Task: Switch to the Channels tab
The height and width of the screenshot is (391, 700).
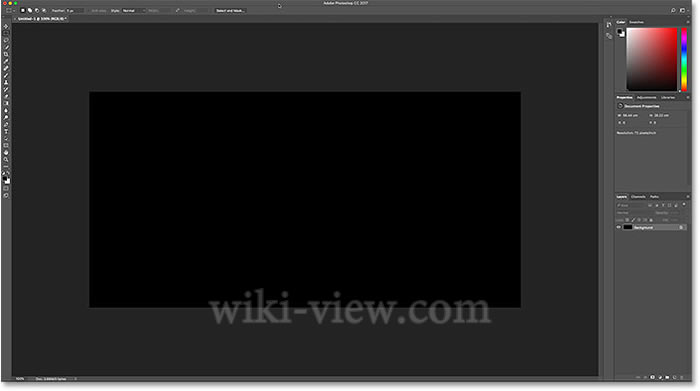Action: click(638, 196)
